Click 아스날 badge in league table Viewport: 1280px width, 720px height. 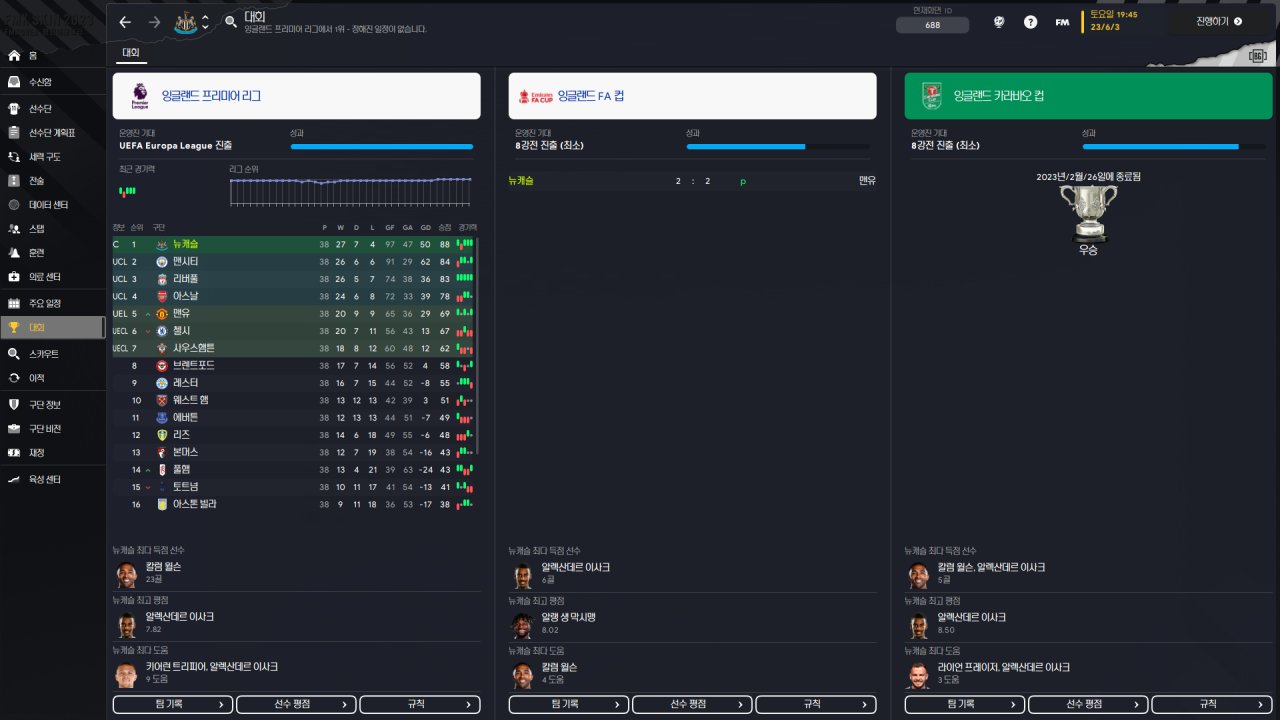click(x=162, y=296)
